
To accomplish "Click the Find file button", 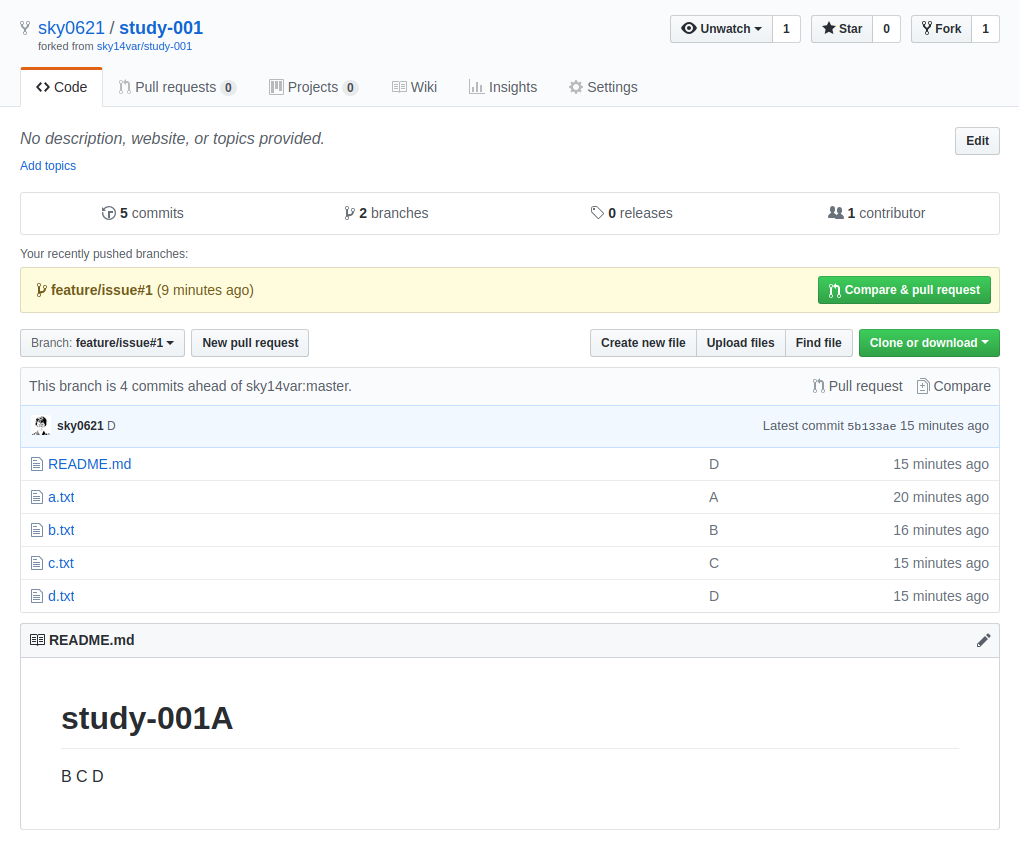I will 818,343.
